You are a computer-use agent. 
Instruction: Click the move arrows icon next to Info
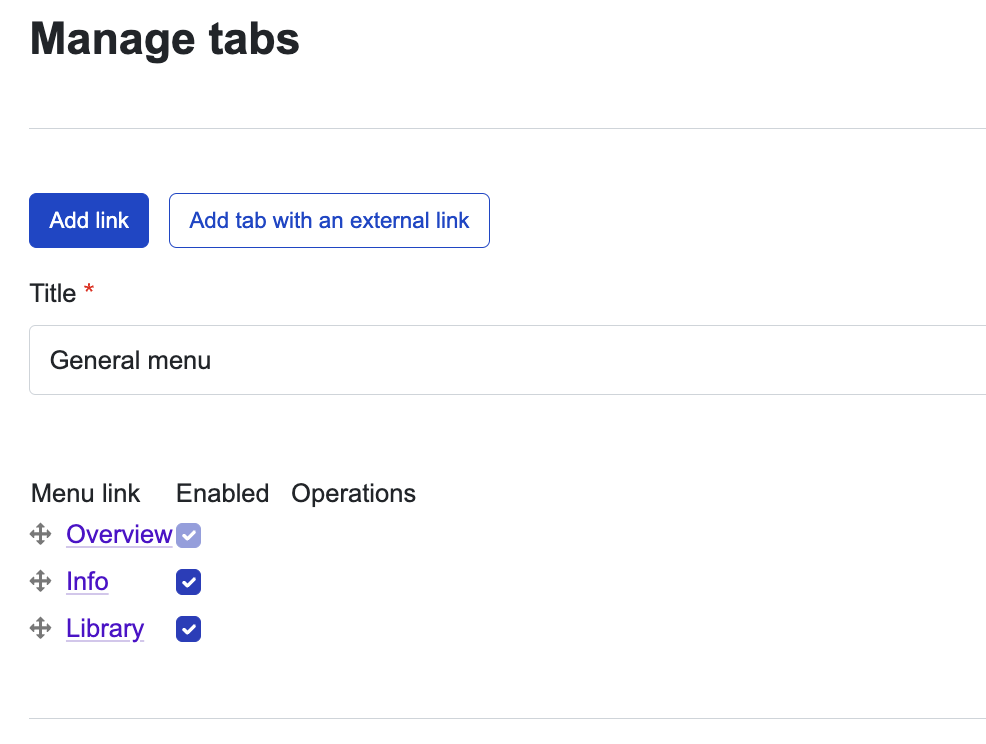[40, 581]
